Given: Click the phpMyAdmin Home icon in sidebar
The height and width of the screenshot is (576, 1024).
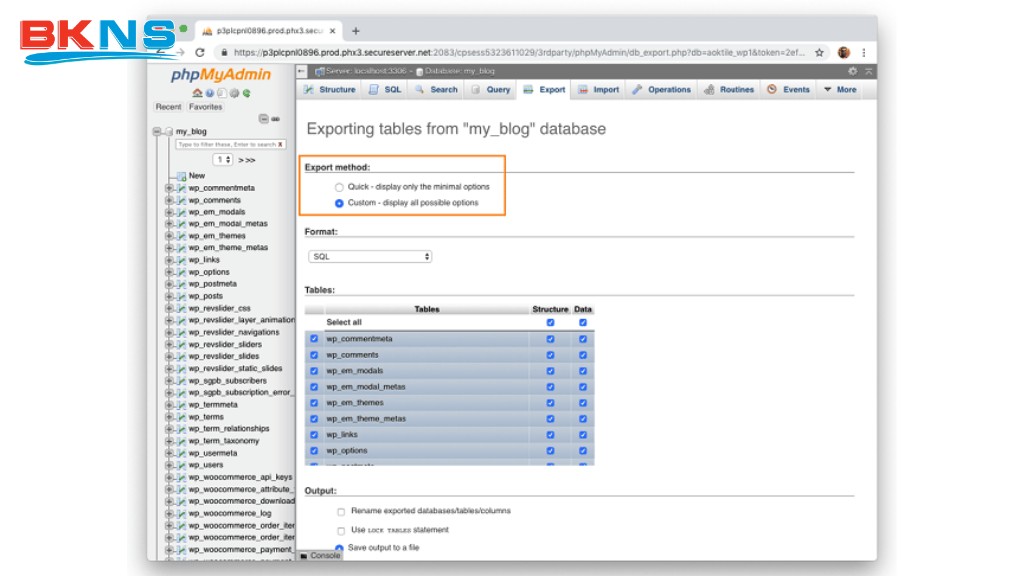Looking at the screenshot, I should pos(197,93).
